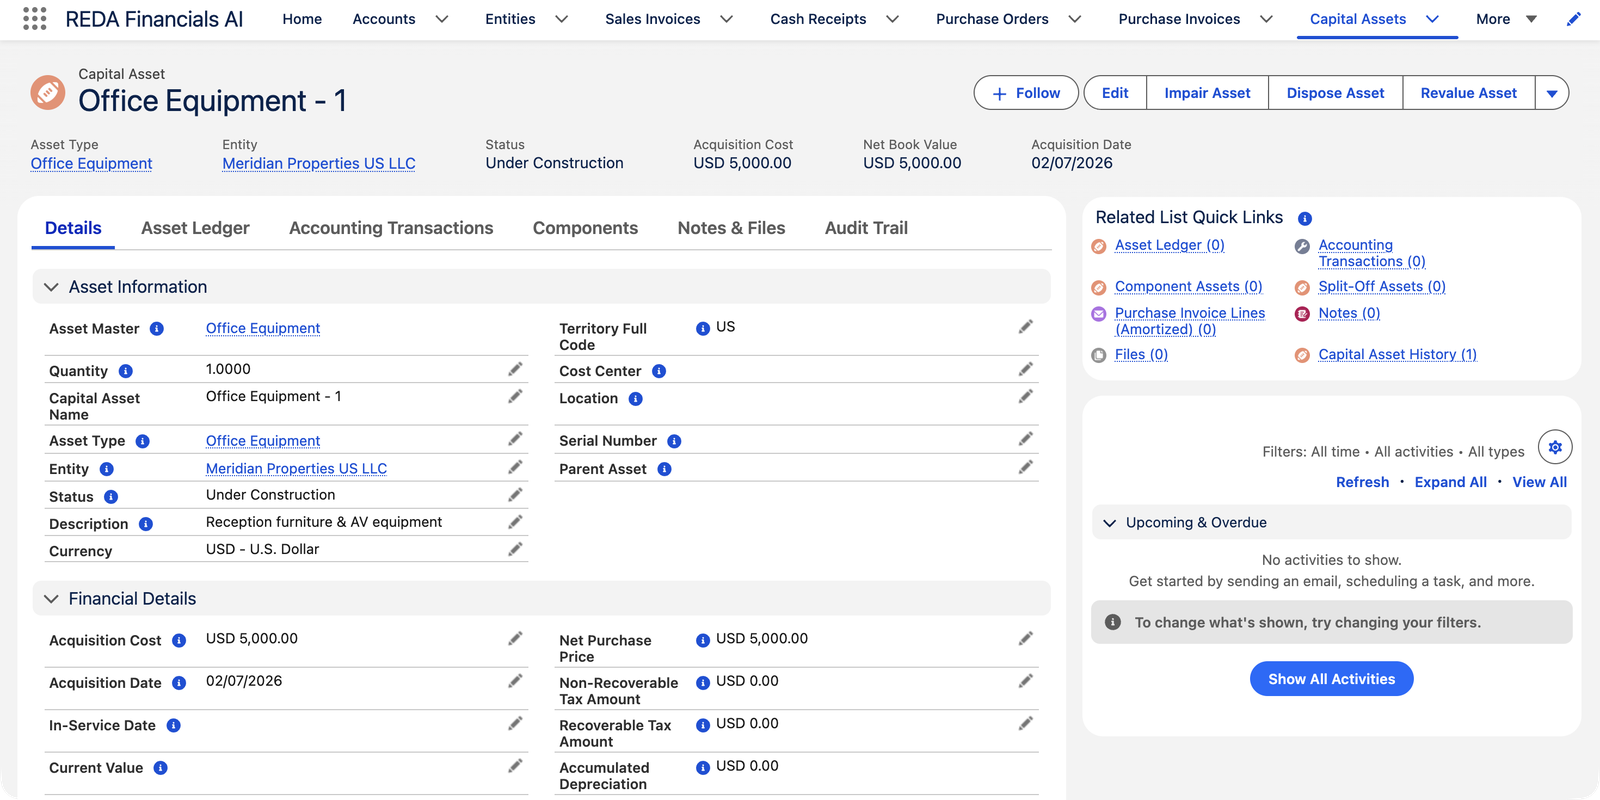This screenshot has width=1600, height=800.
Task: Collapse the Asset Information section
Action: 51,287
